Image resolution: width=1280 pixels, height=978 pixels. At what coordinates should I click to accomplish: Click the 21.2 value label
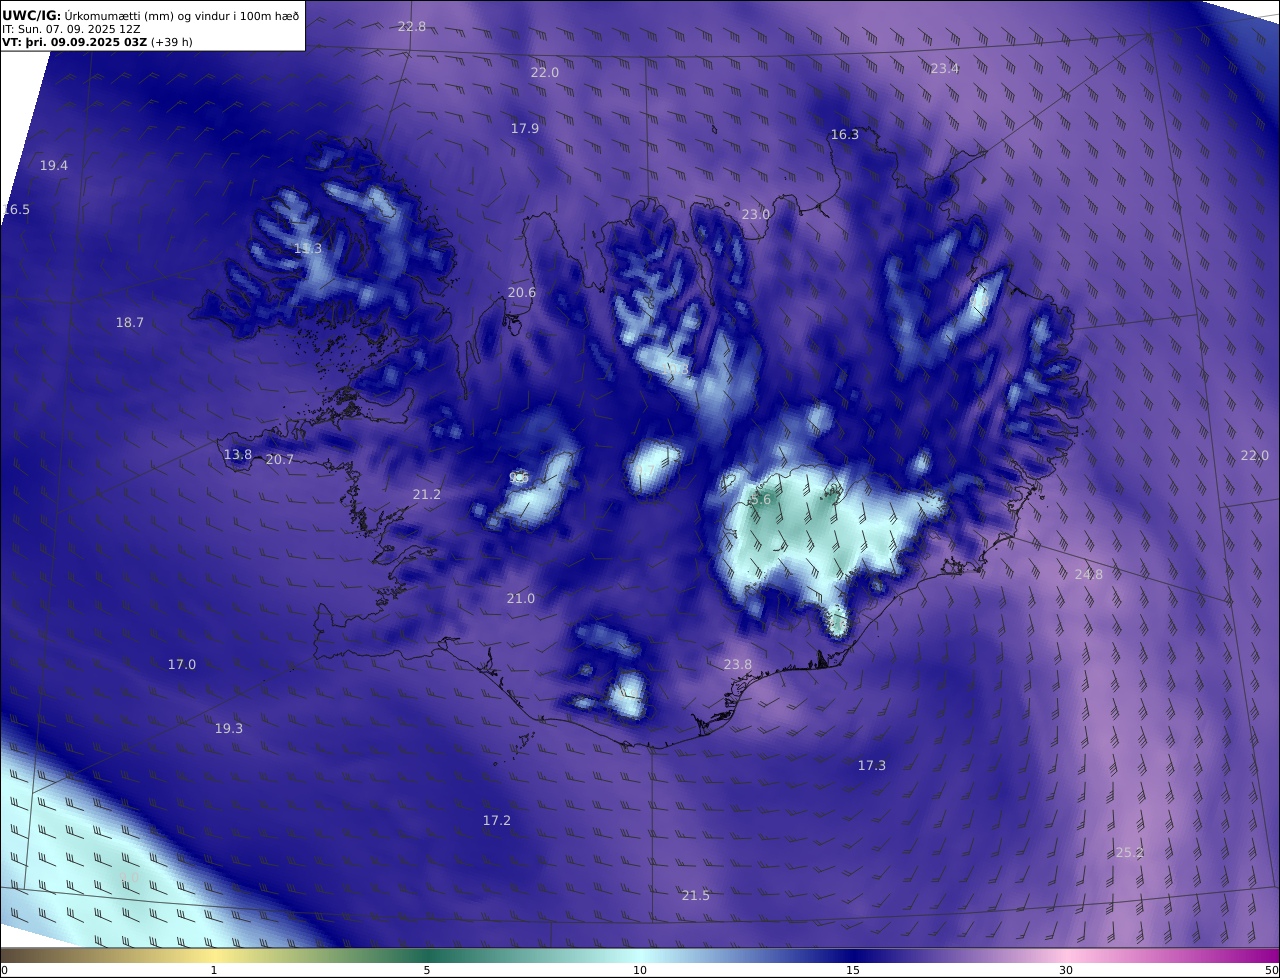coord(427,494)
